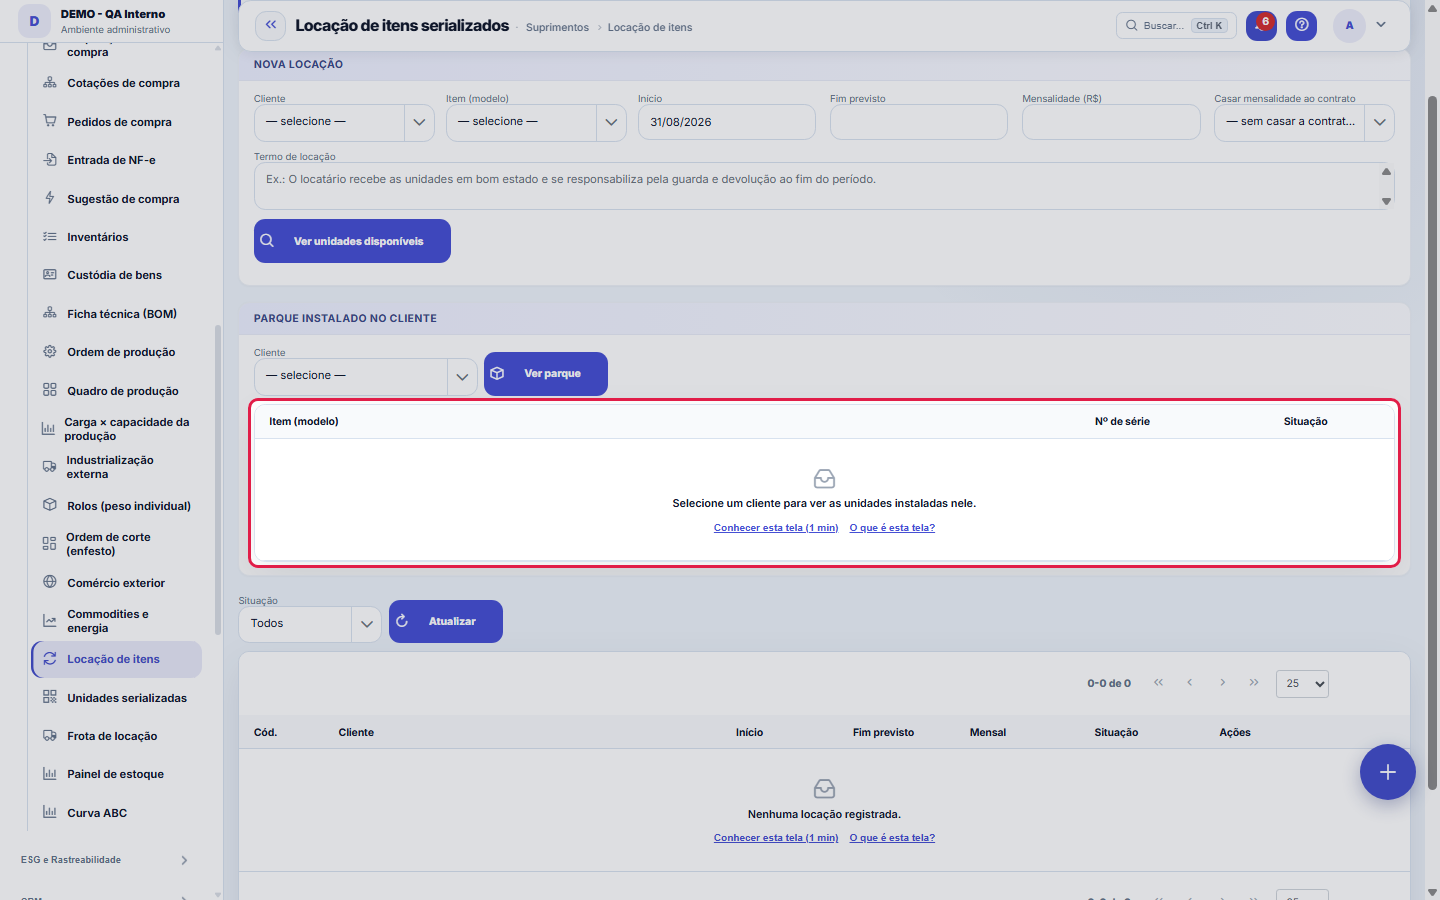Click Pedidos de compra cart icon
This screenshot has height=900, width=1440.
pos(50,121)
